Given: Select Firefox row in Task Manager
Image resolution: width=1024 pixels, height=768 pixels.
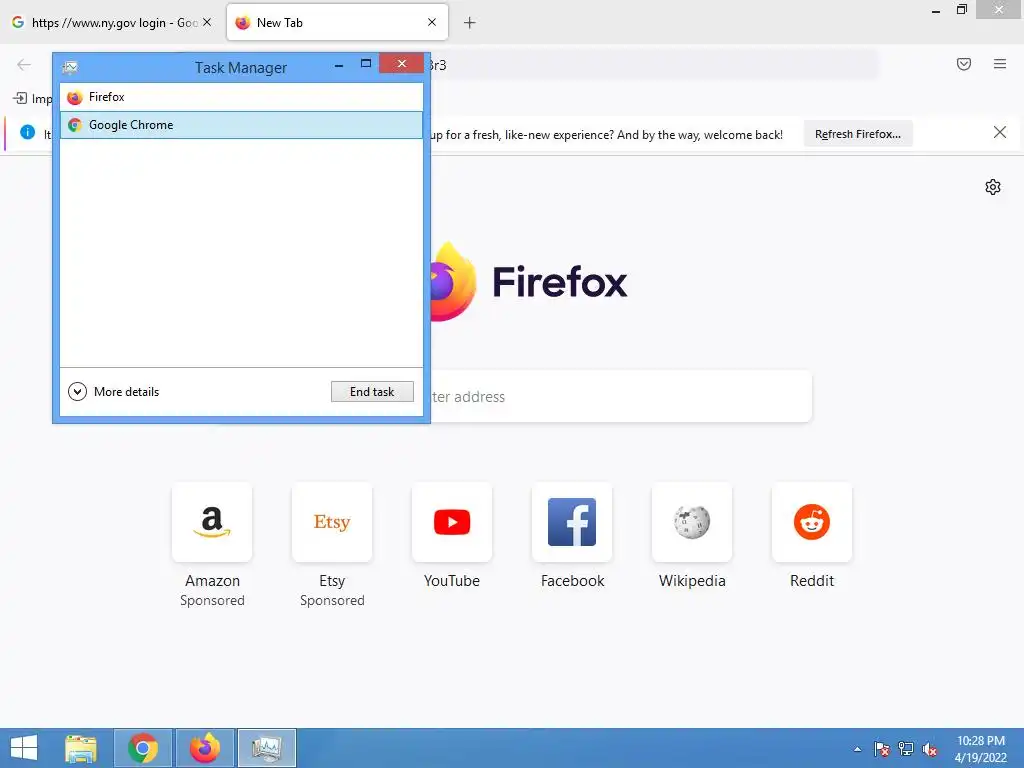Looking at the screenshot, I should click(x=241, y=97).
